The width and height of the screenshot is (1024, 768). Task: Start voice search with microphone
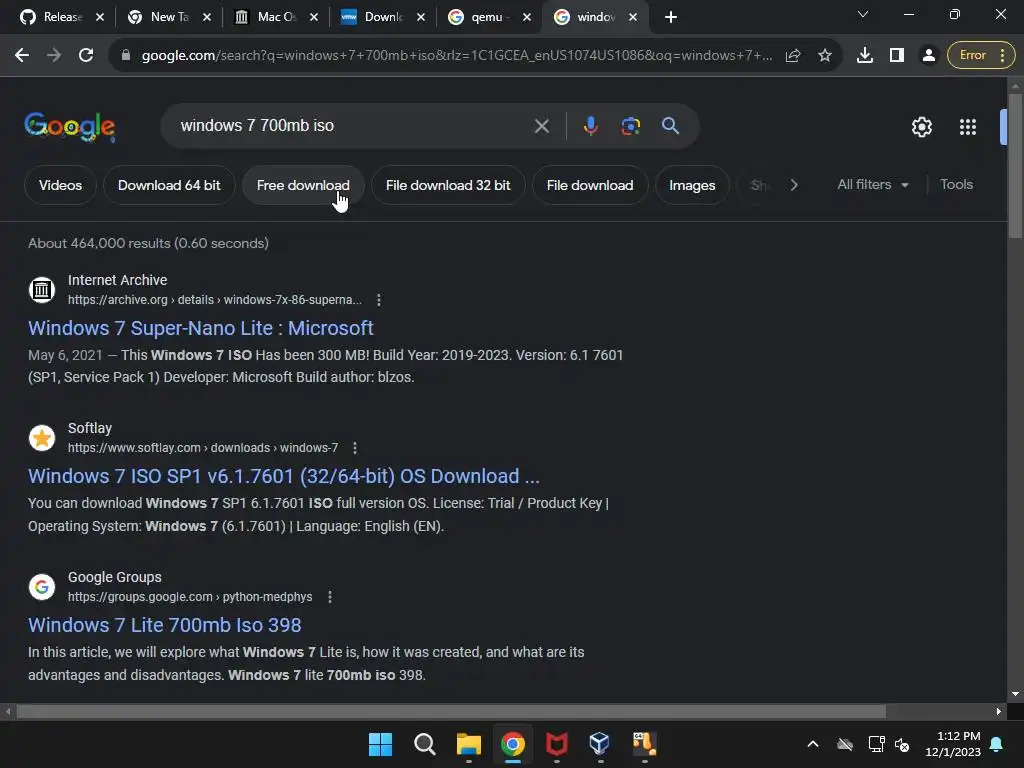pyautogui.click(x=590, y=126)
